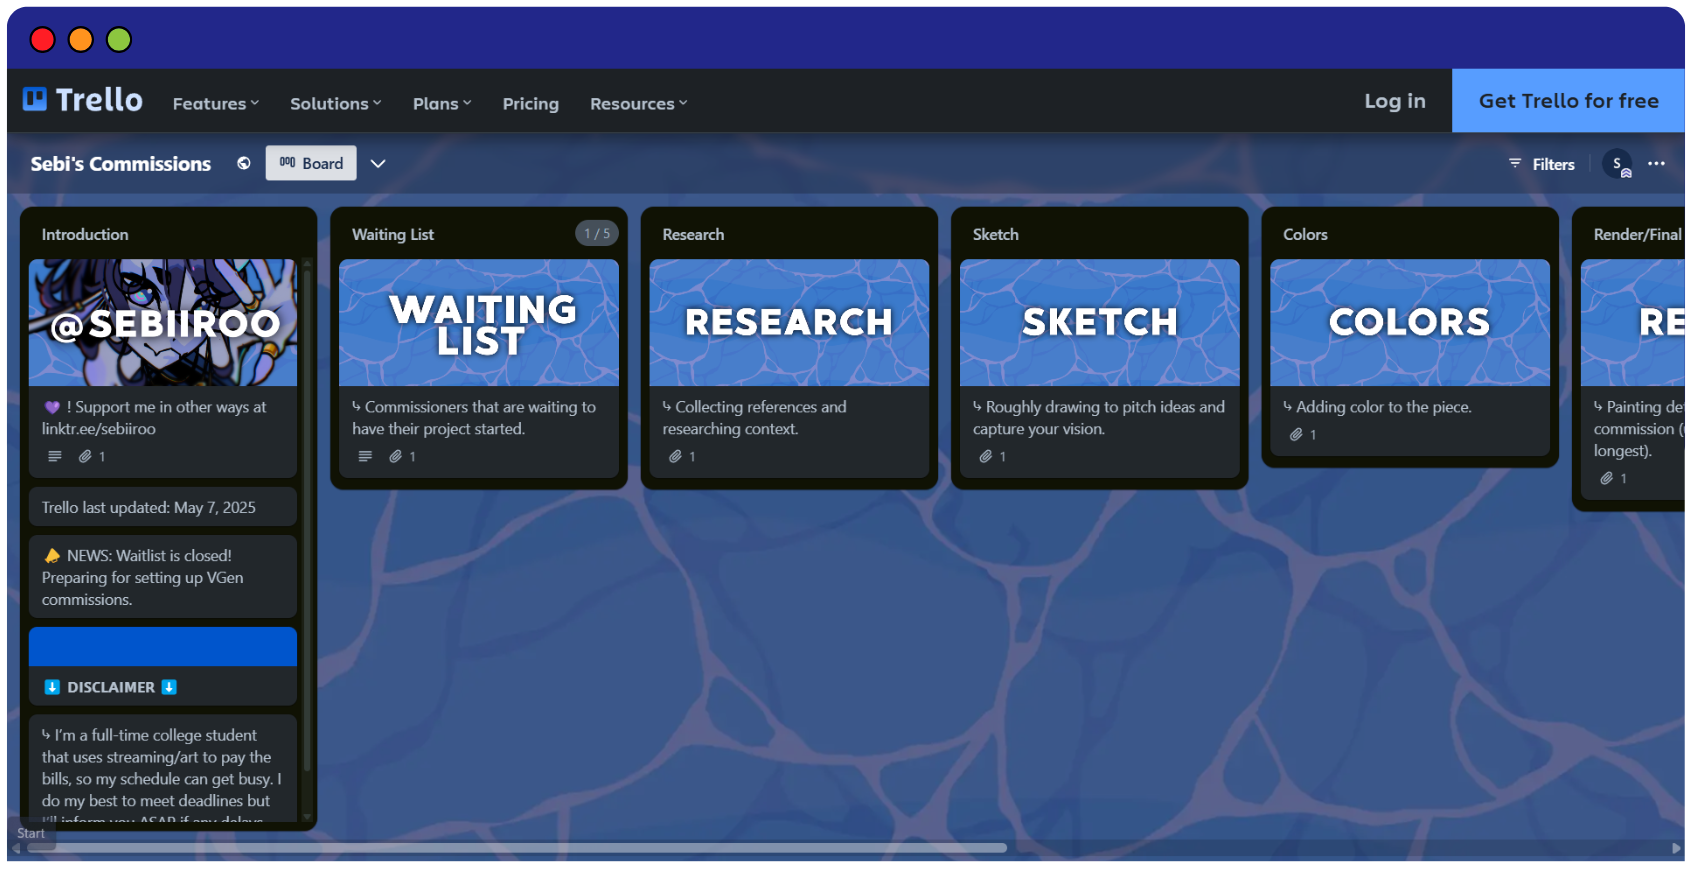This screenshot has height=871, width=1693.
Task: Click attachment icon on Colors card
Action: point(1296,434)
